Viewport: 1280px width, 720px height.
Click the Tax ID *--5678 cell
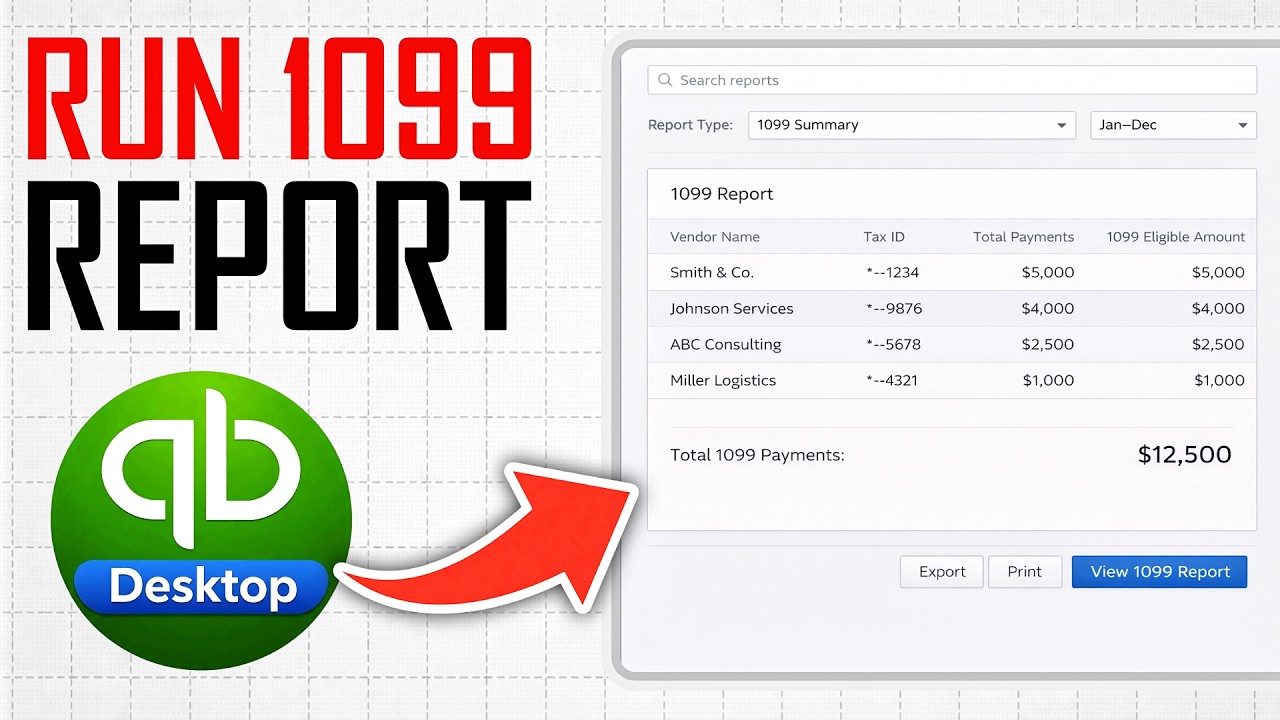[x=894, y=344]
